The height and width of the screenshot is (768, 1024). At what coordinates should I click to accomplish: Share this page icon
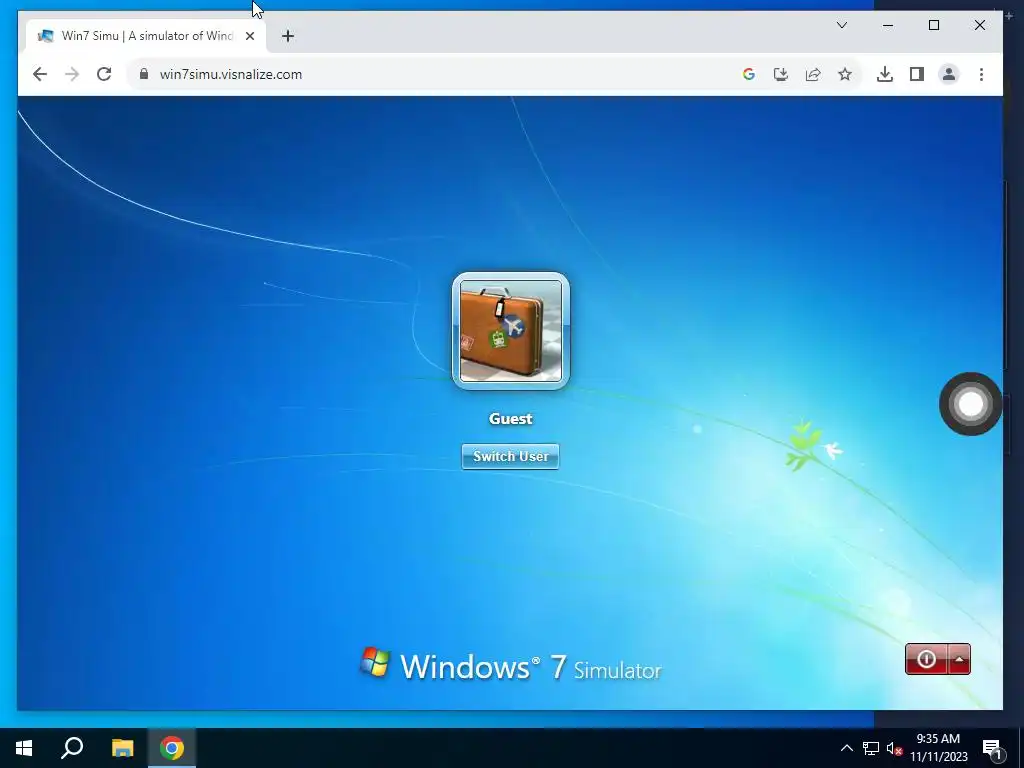(x=813, y=74)
